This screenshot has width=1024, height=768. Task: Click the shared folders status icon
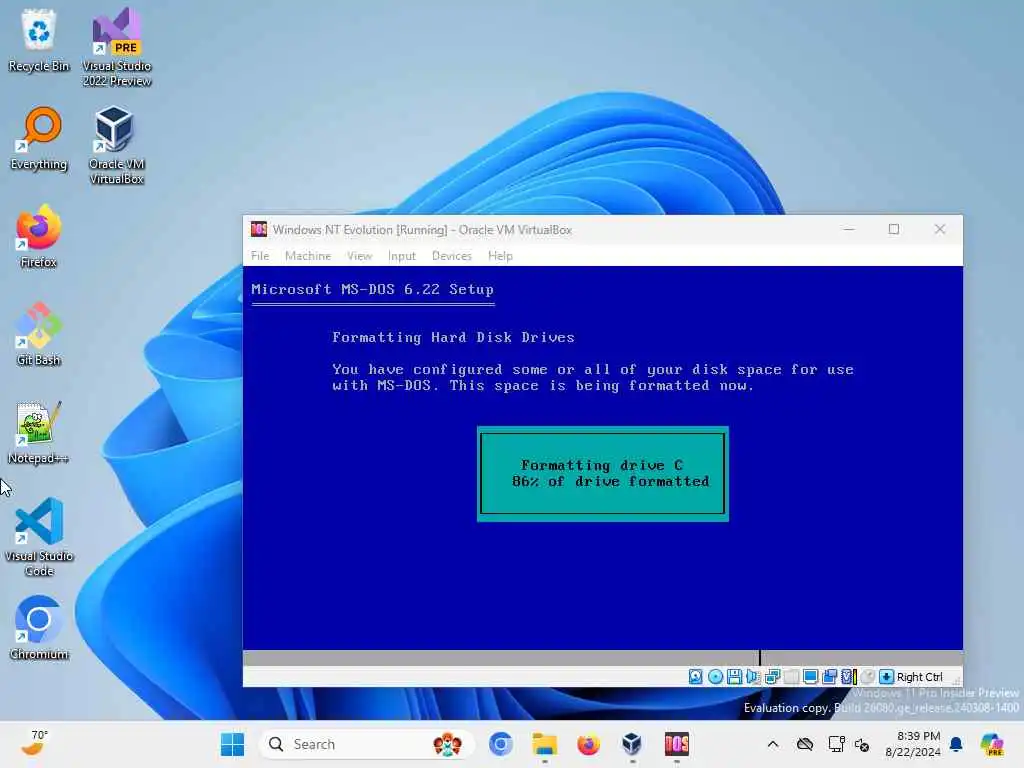point(829,677)
